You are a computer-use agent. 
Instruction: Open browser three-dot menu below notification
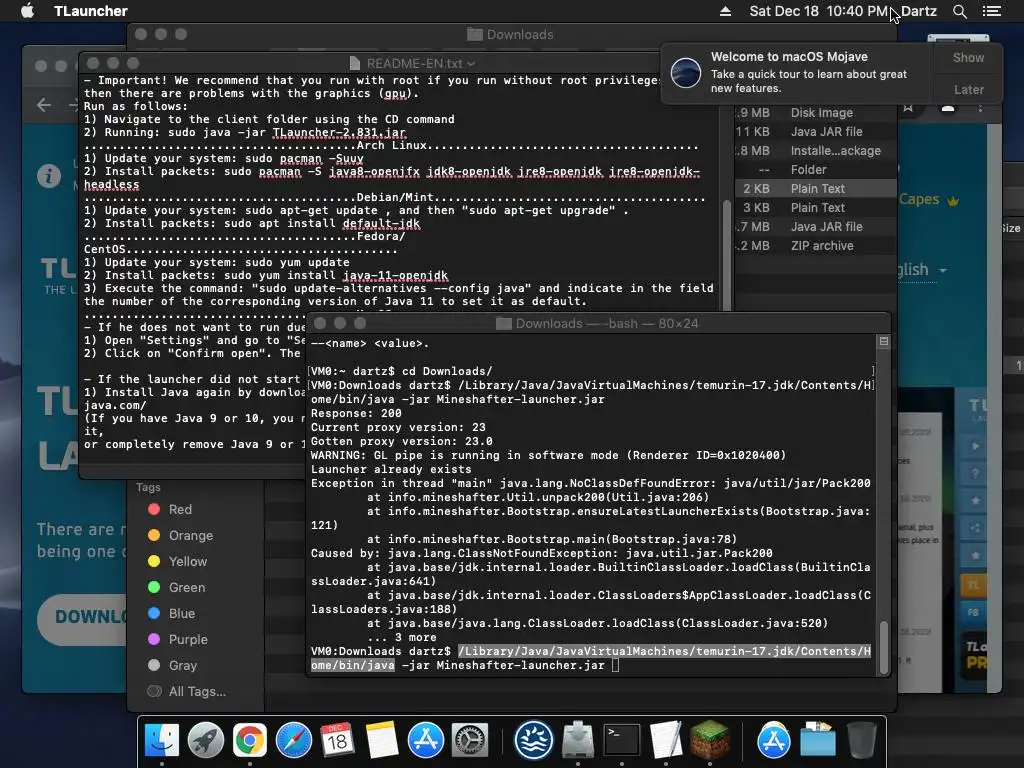click(980, 108)
